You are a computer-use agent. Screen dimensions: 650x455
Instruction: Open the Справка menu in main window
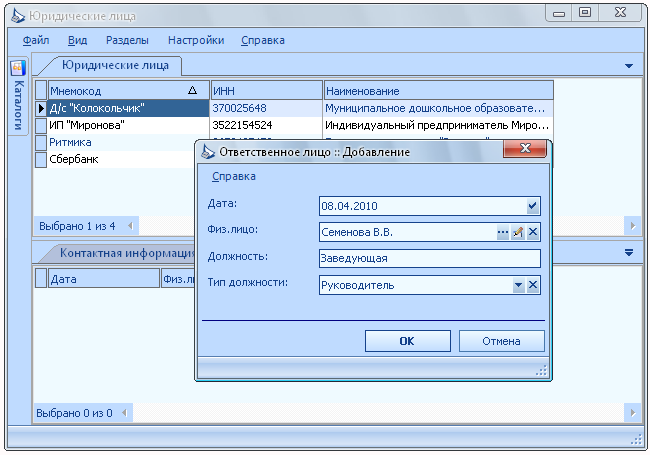click(x=263, y=40)
